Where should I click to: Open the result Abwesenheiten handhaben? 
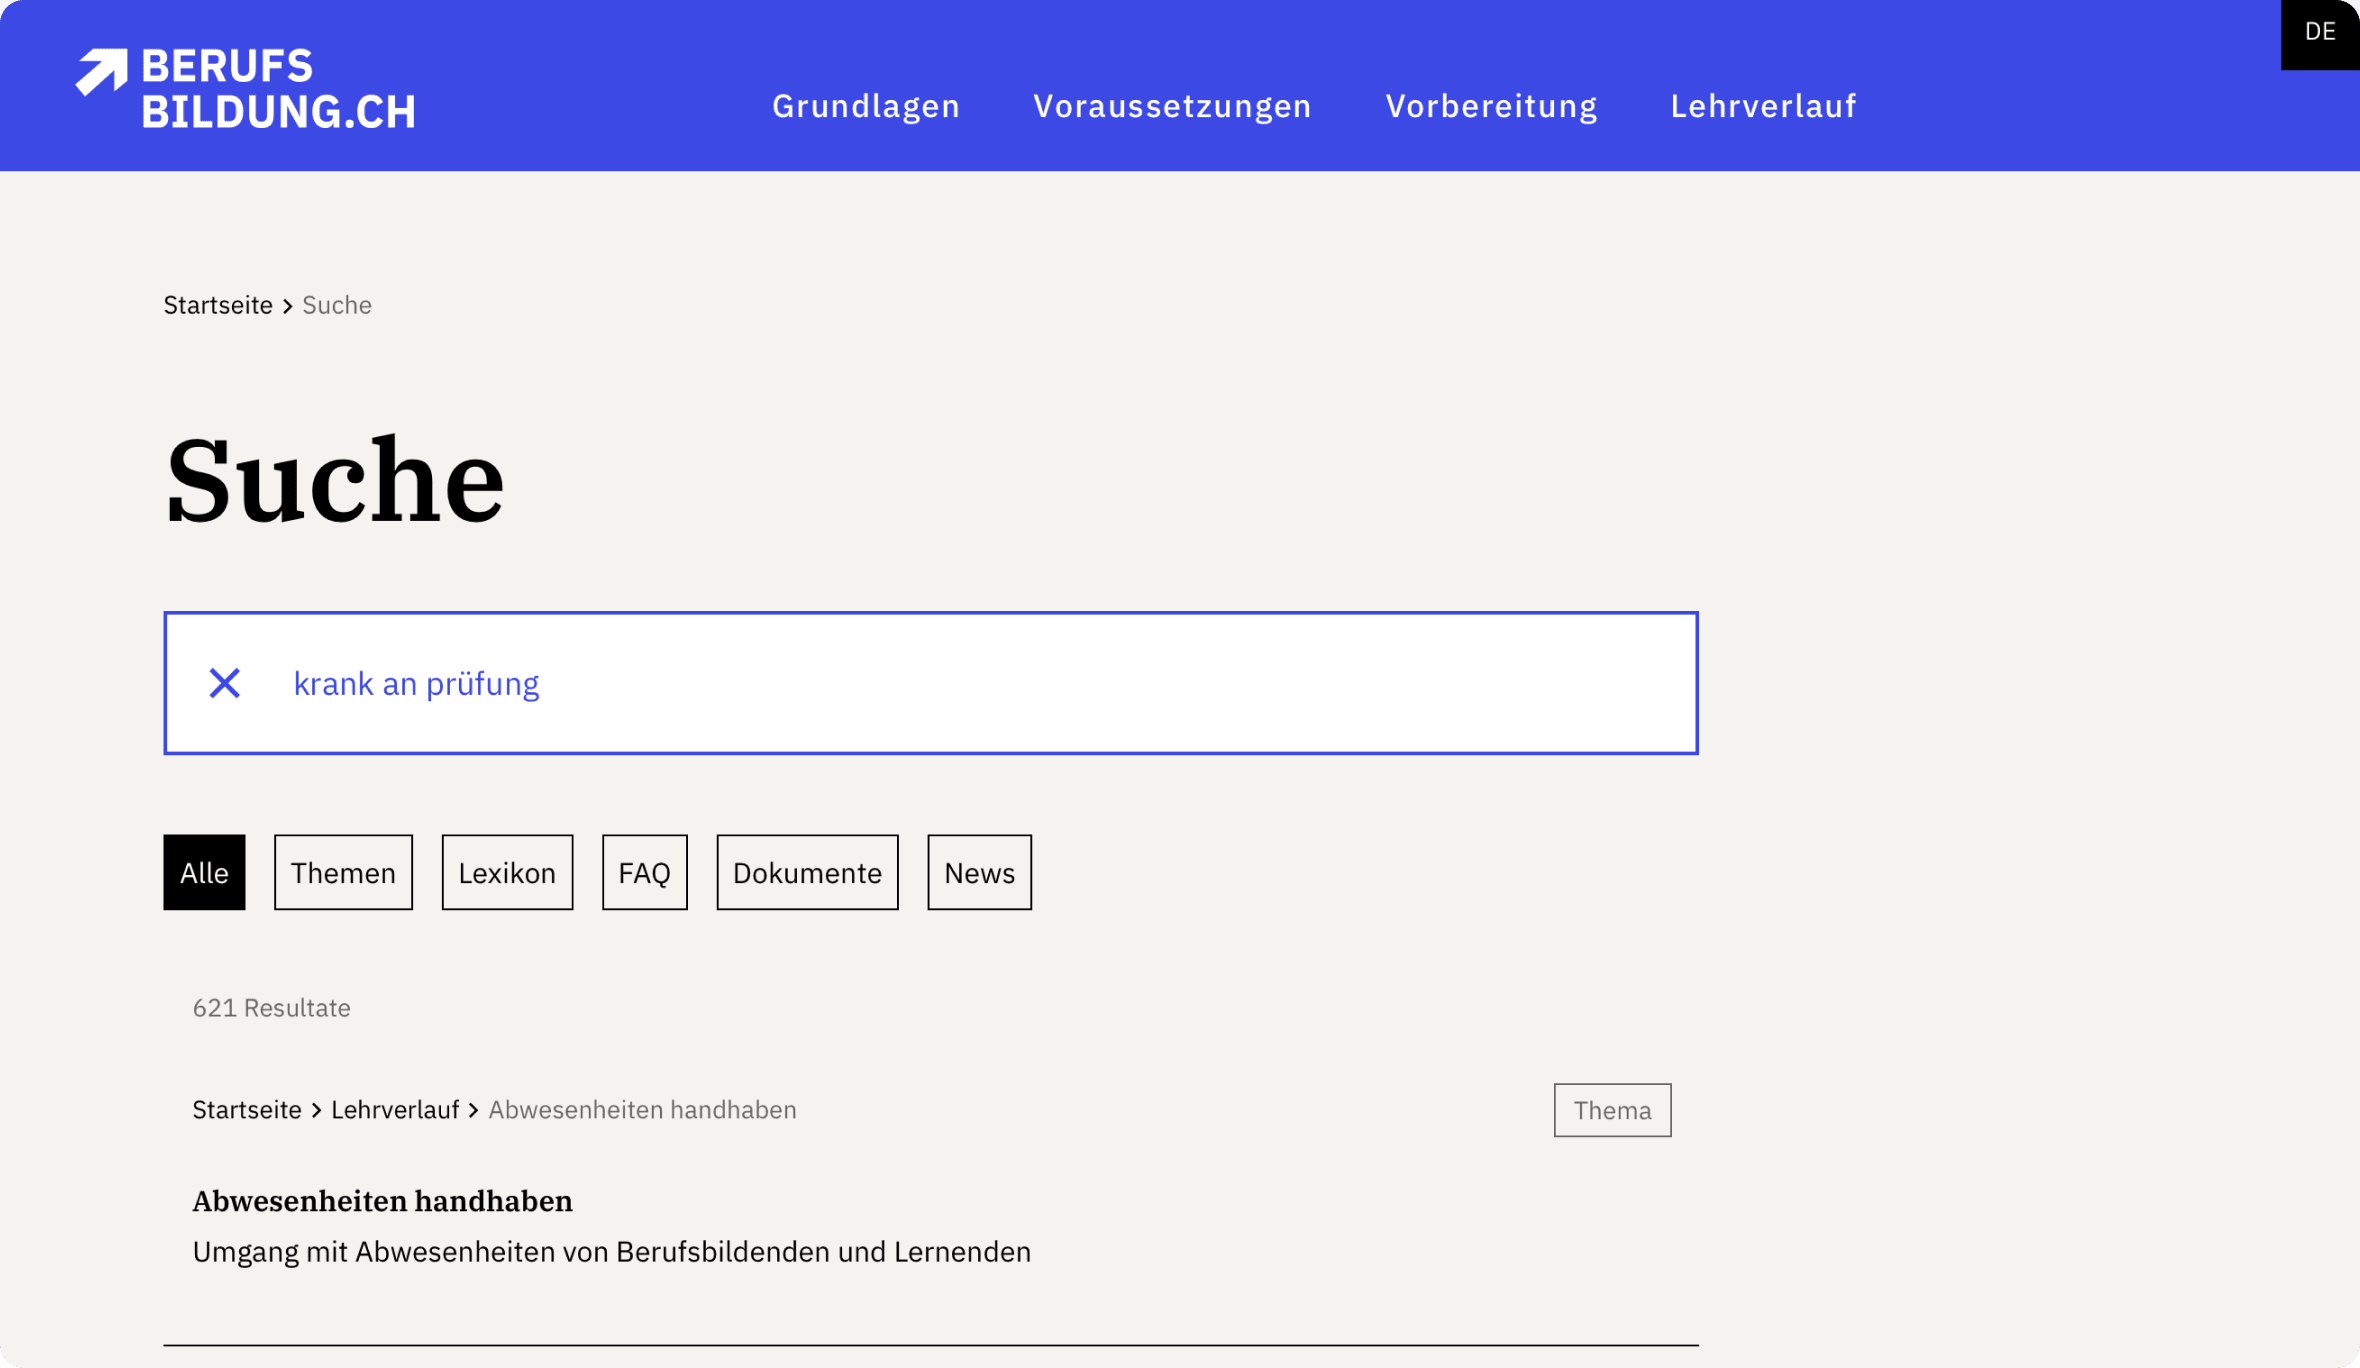[x=383, y=1200]
